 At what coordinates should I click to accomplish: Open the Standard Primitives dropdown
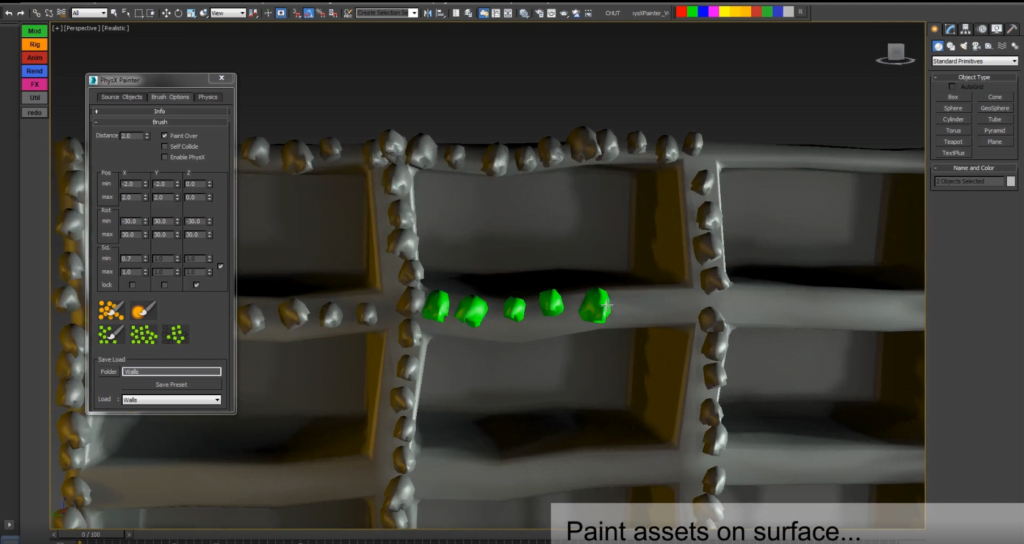pyautogui.click(x=974, y=61)
